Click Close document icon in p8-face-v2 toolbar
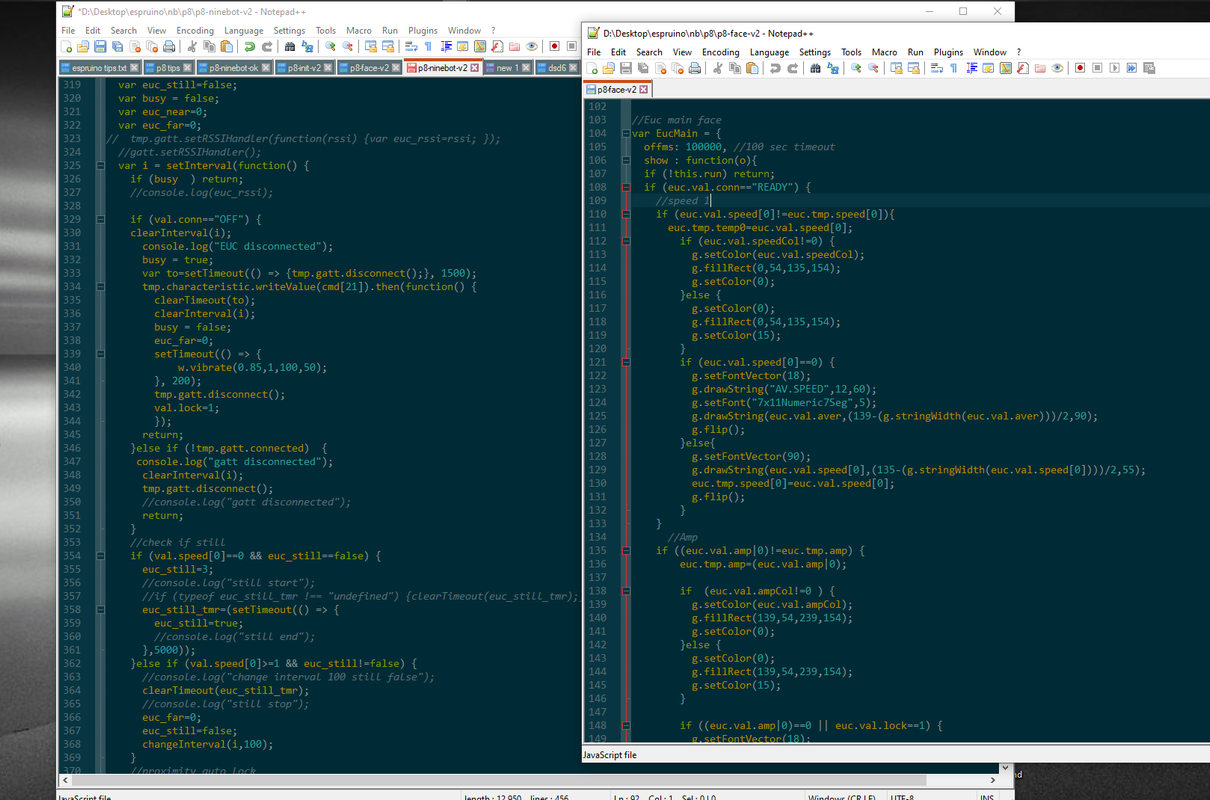Screen dimensions: 1210x800 pos(661,68)
